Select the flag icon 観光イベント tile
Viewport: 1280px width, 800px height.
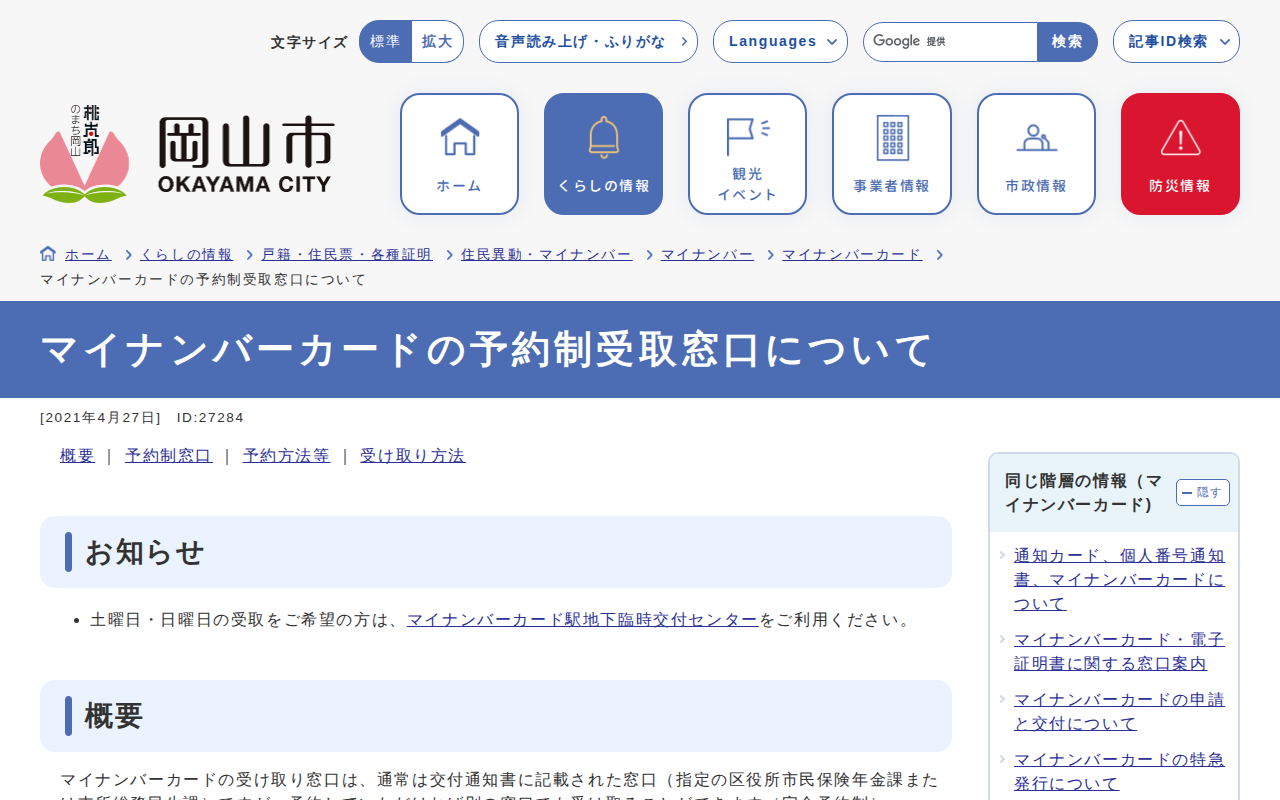(x=747, y=154)
